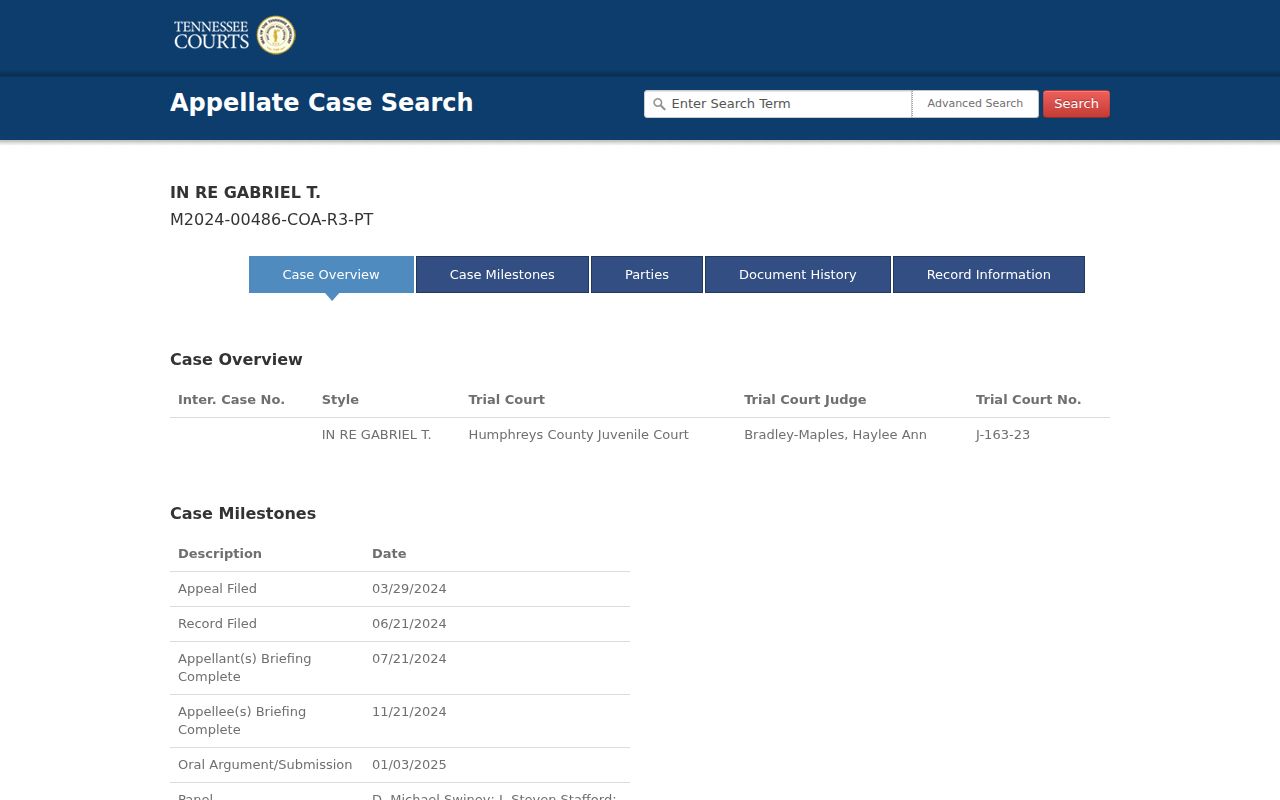Open Advanced Search
This screenshot has width=1280, height=800.
975,104
